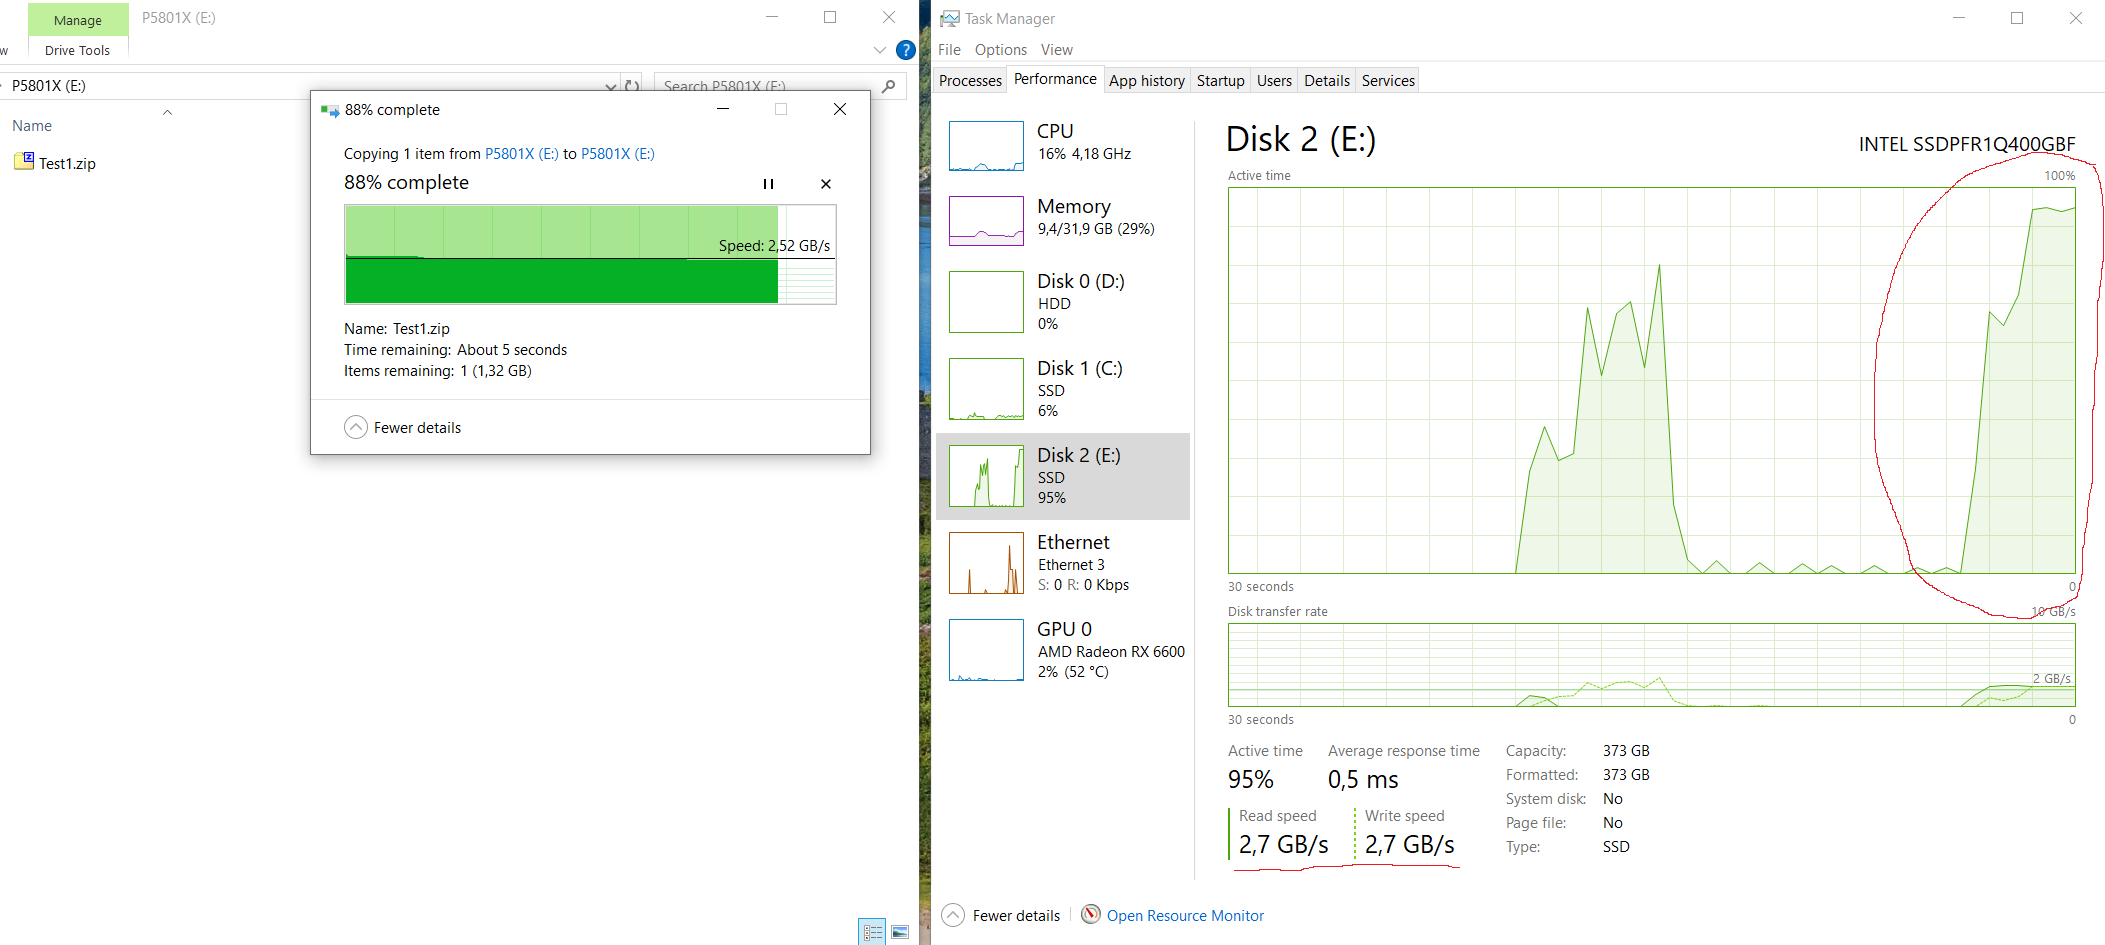Switch to the details view layout icon
Screen dimensions: 2105x945
click(872, 932)
